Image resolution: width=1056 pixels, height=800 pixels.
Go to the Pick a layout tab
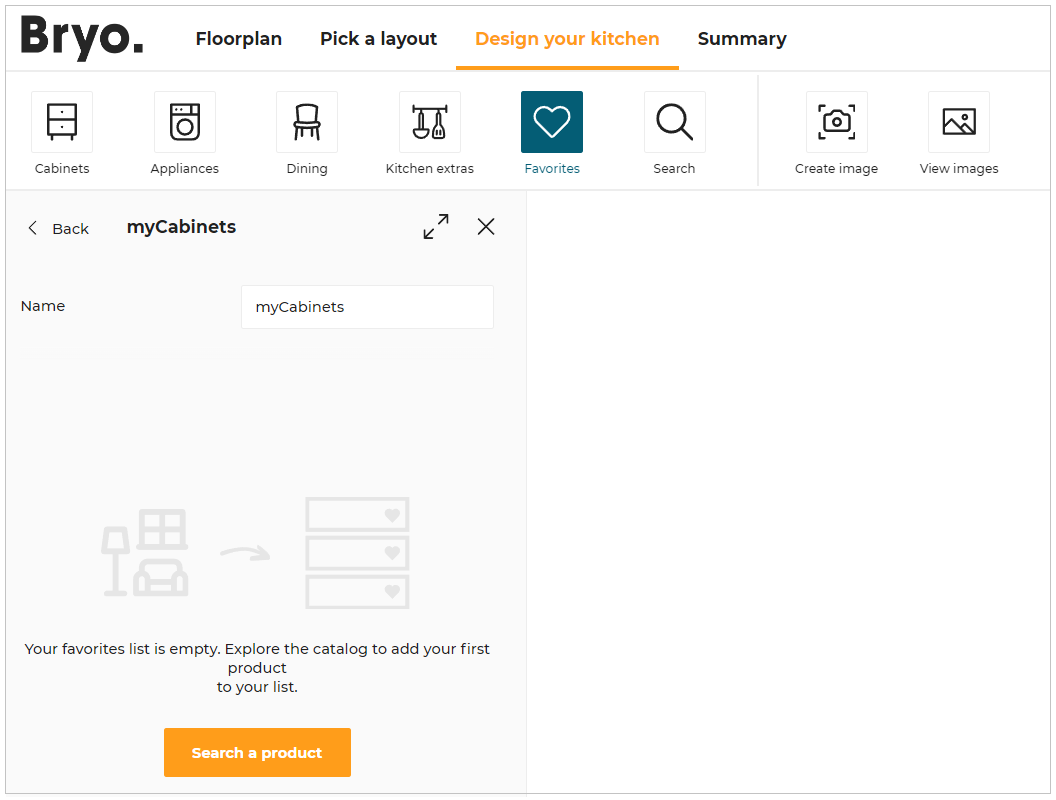pyautogui.click(x=378, y=39)
